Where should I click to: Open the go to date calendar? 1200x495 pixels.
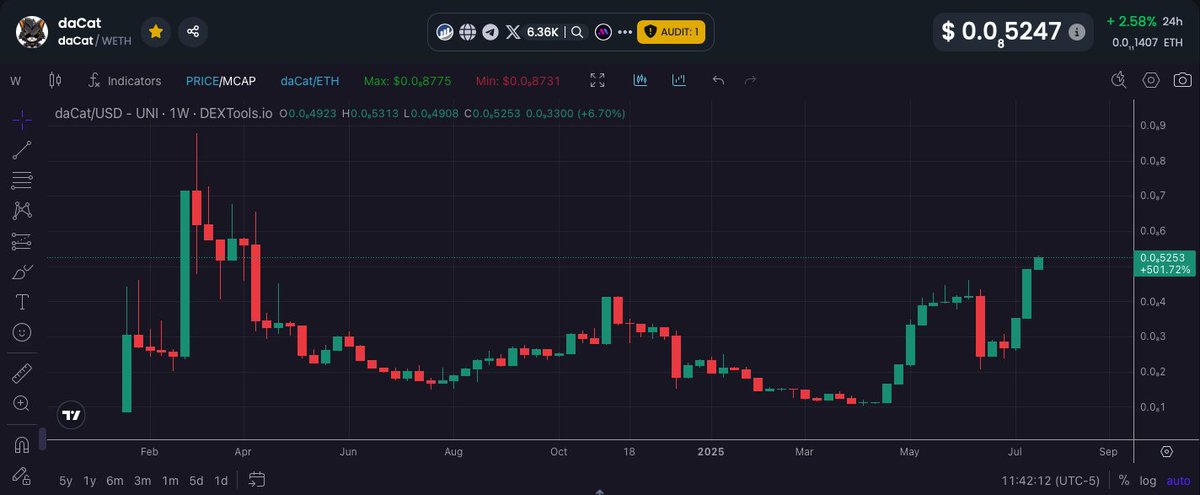click(257, 479)
